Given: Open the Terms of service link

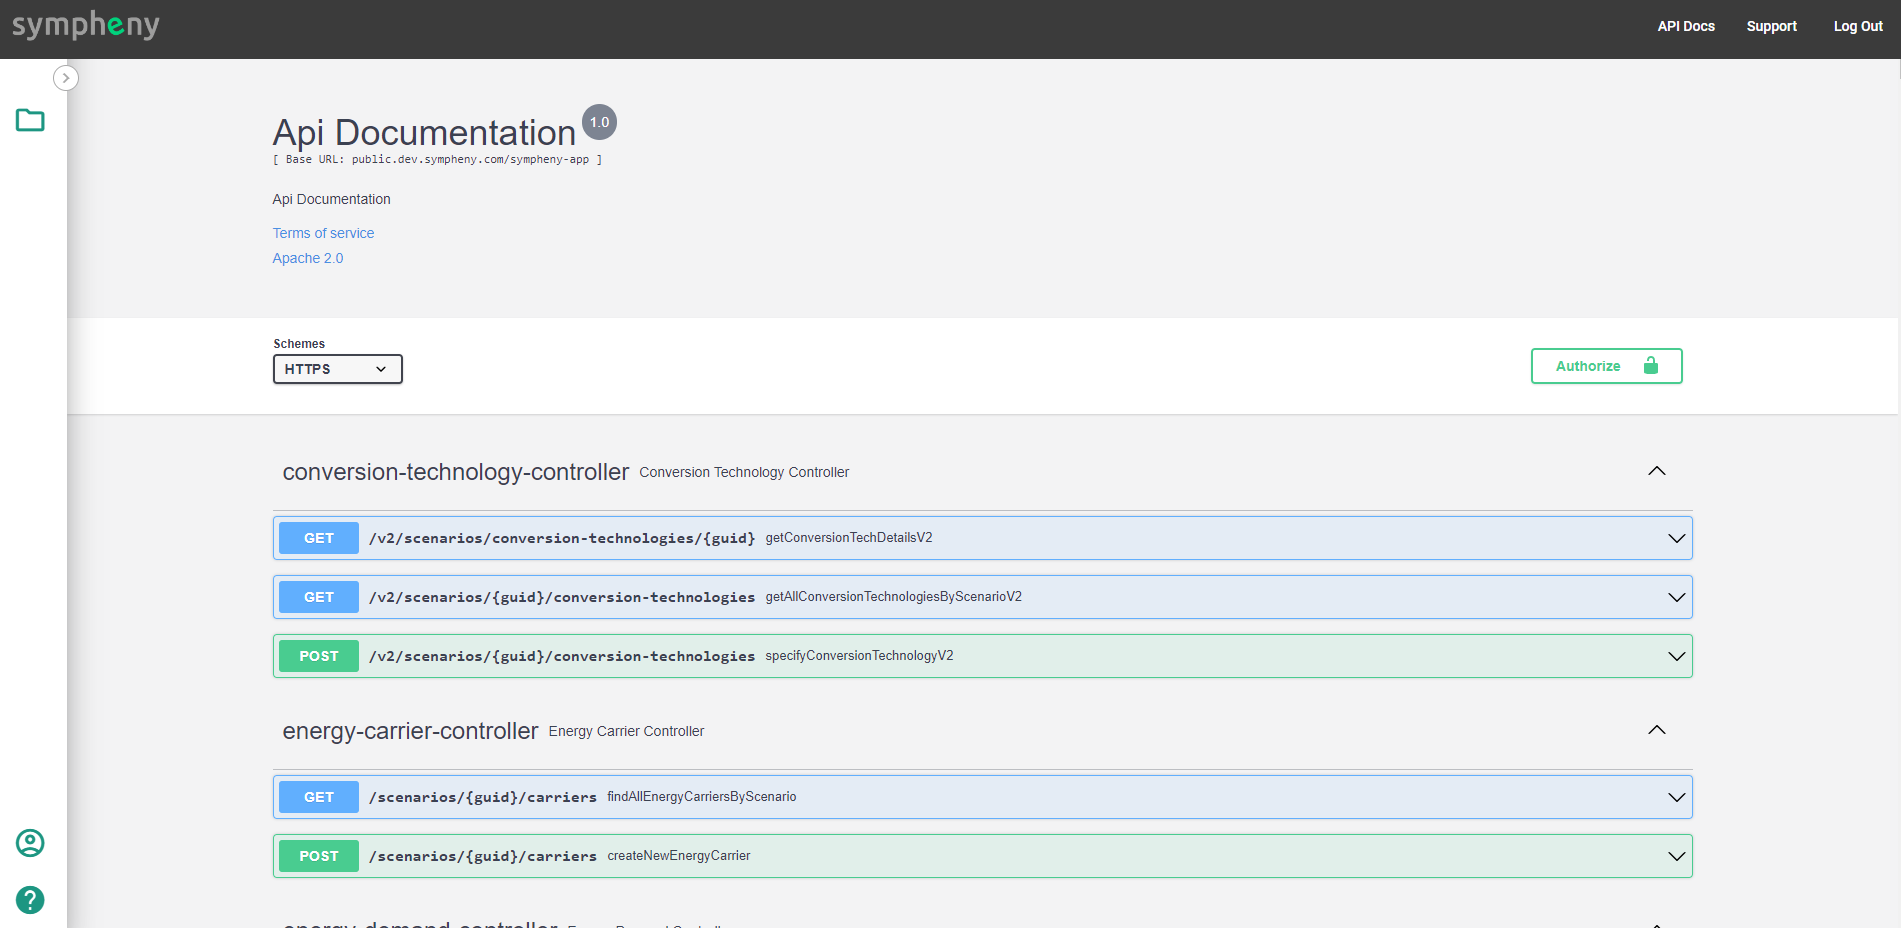Looking at the screenshot, I should 323,233.
